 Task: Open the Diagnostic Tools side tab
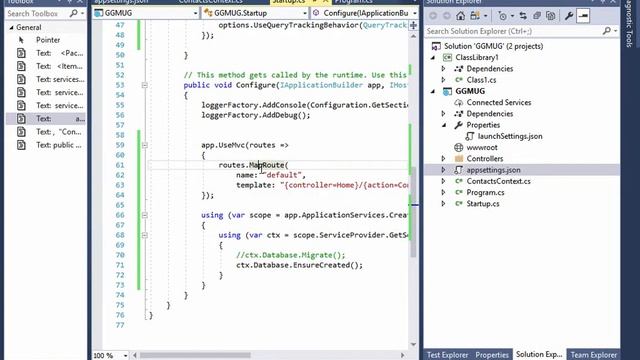click(629, 24)
